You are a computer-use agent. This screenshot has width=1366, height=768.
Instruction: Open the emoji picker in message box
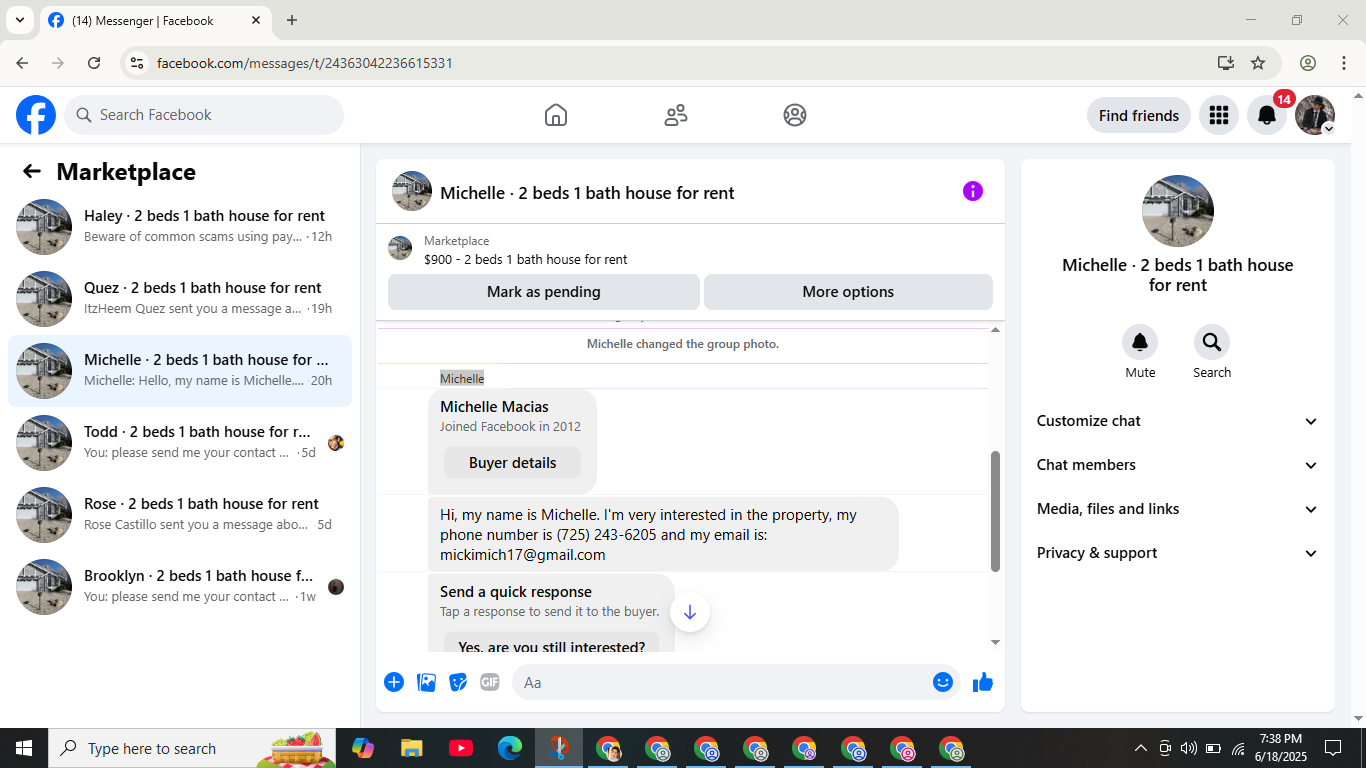942,682
